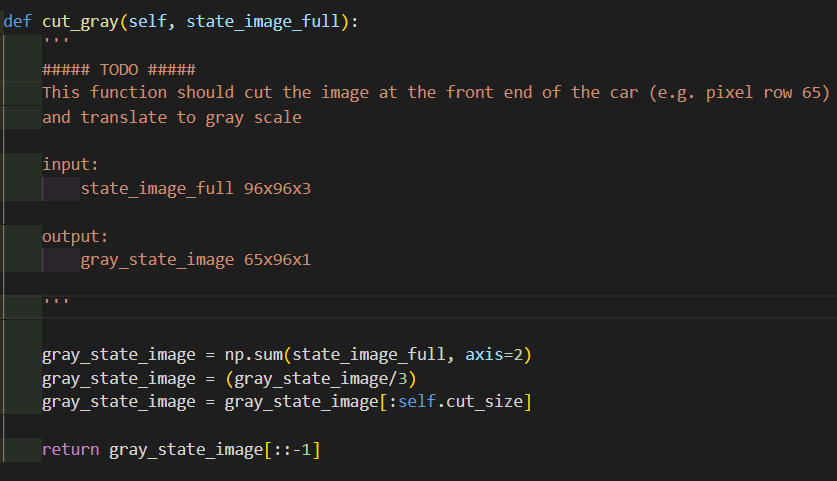Click the 'input:' docstring label
This screenshot has height=481, width=837.
[x=70, y=164]
